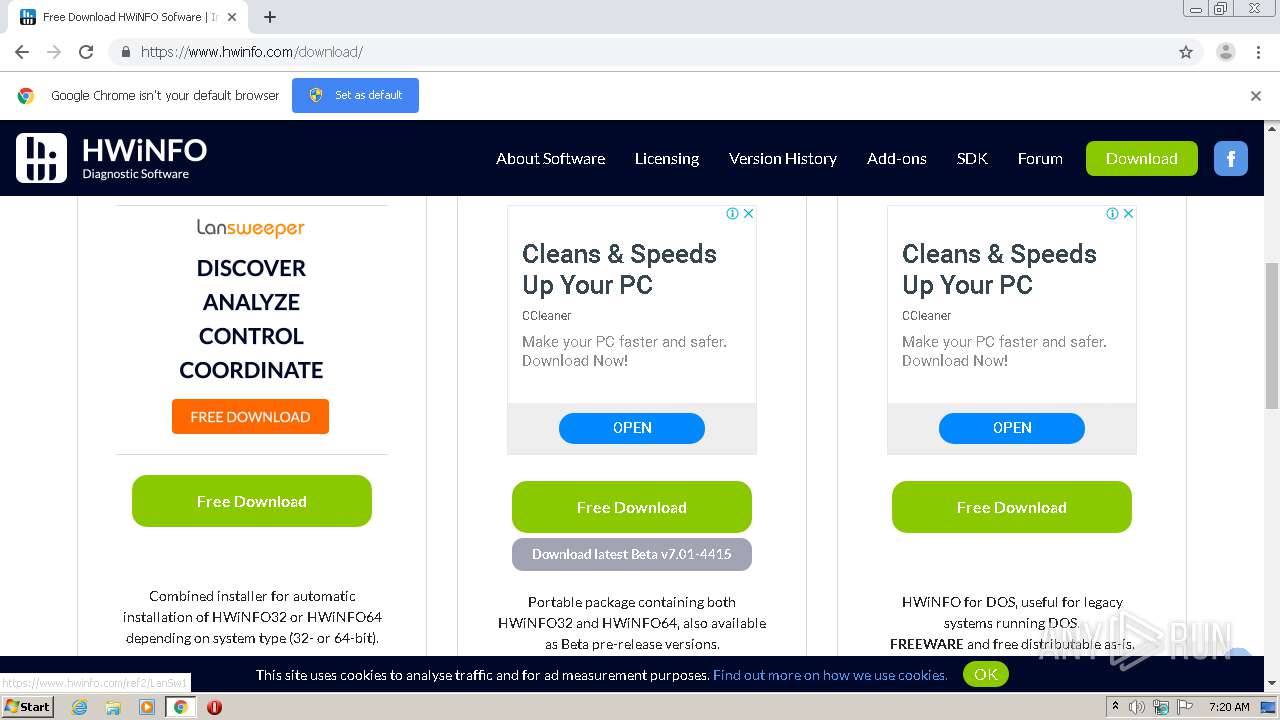Bookmark this page with the star
1280x720 pixels.
[x=1186, y=52]
